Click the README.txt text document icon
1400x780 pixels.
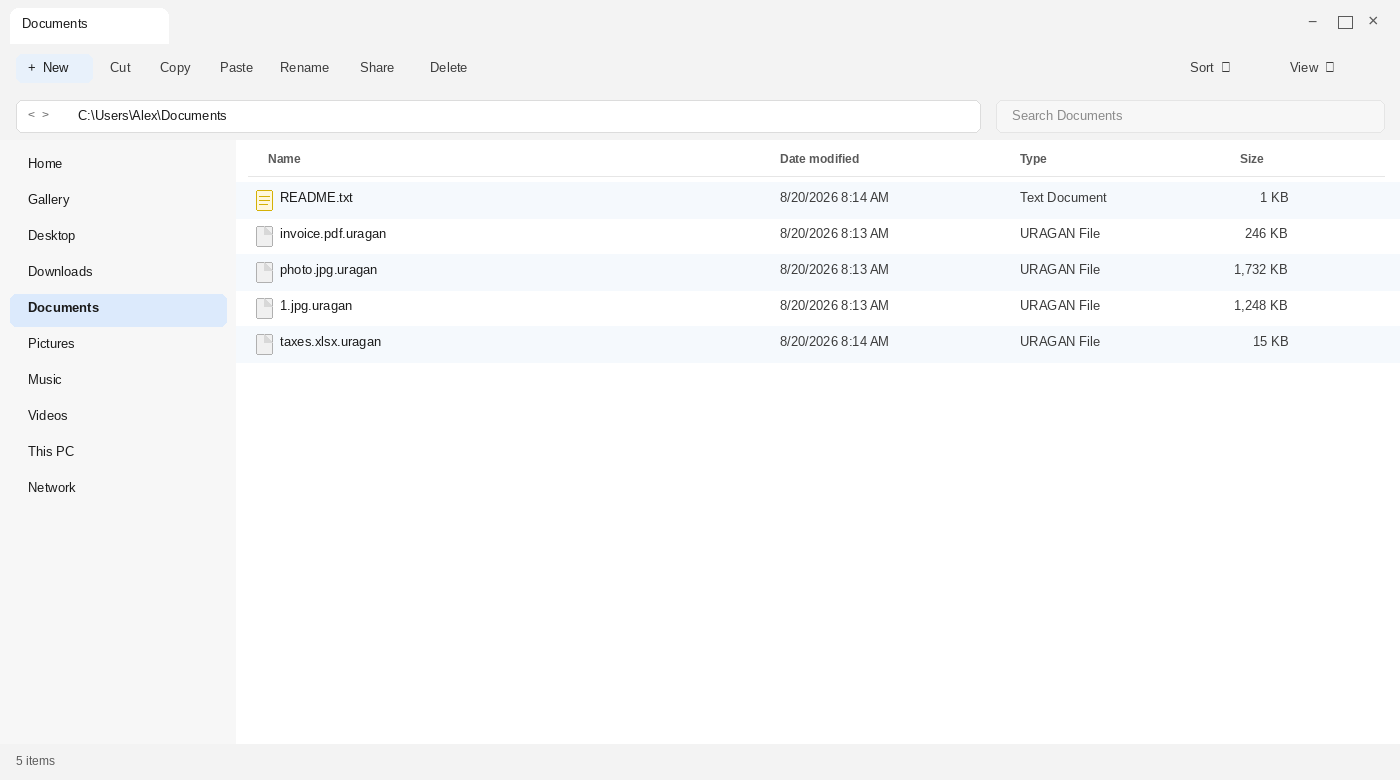pos(264,200)
